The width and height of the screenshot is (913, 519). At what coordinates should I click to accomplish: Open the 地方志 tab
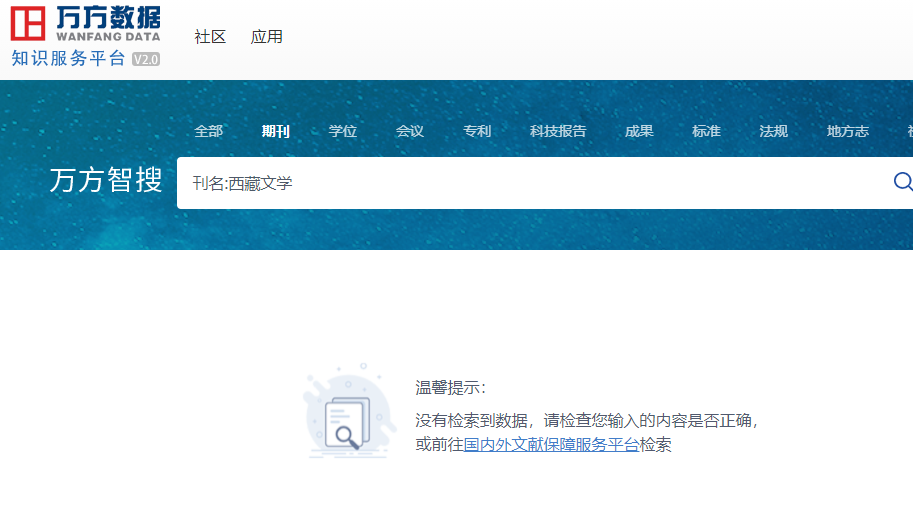847,131
